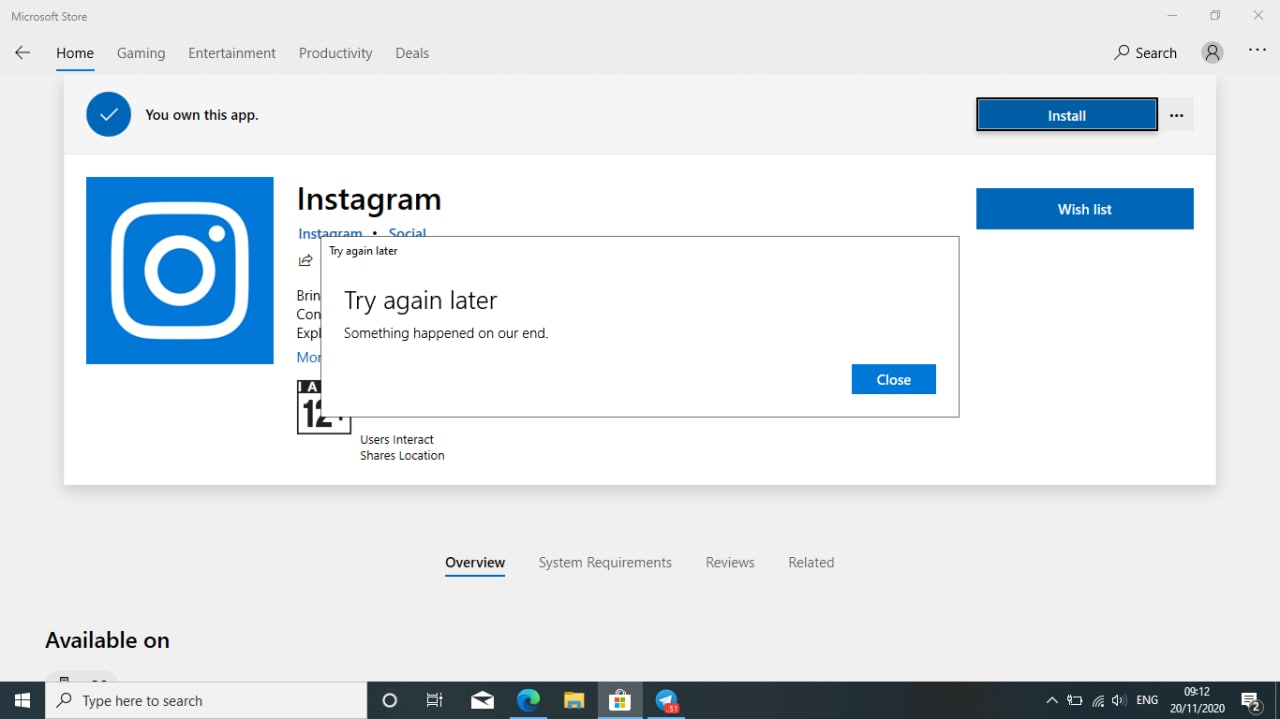This screenshot has width=1280, height=719.
Task: Switch to the Home tab
Action: 75,53
